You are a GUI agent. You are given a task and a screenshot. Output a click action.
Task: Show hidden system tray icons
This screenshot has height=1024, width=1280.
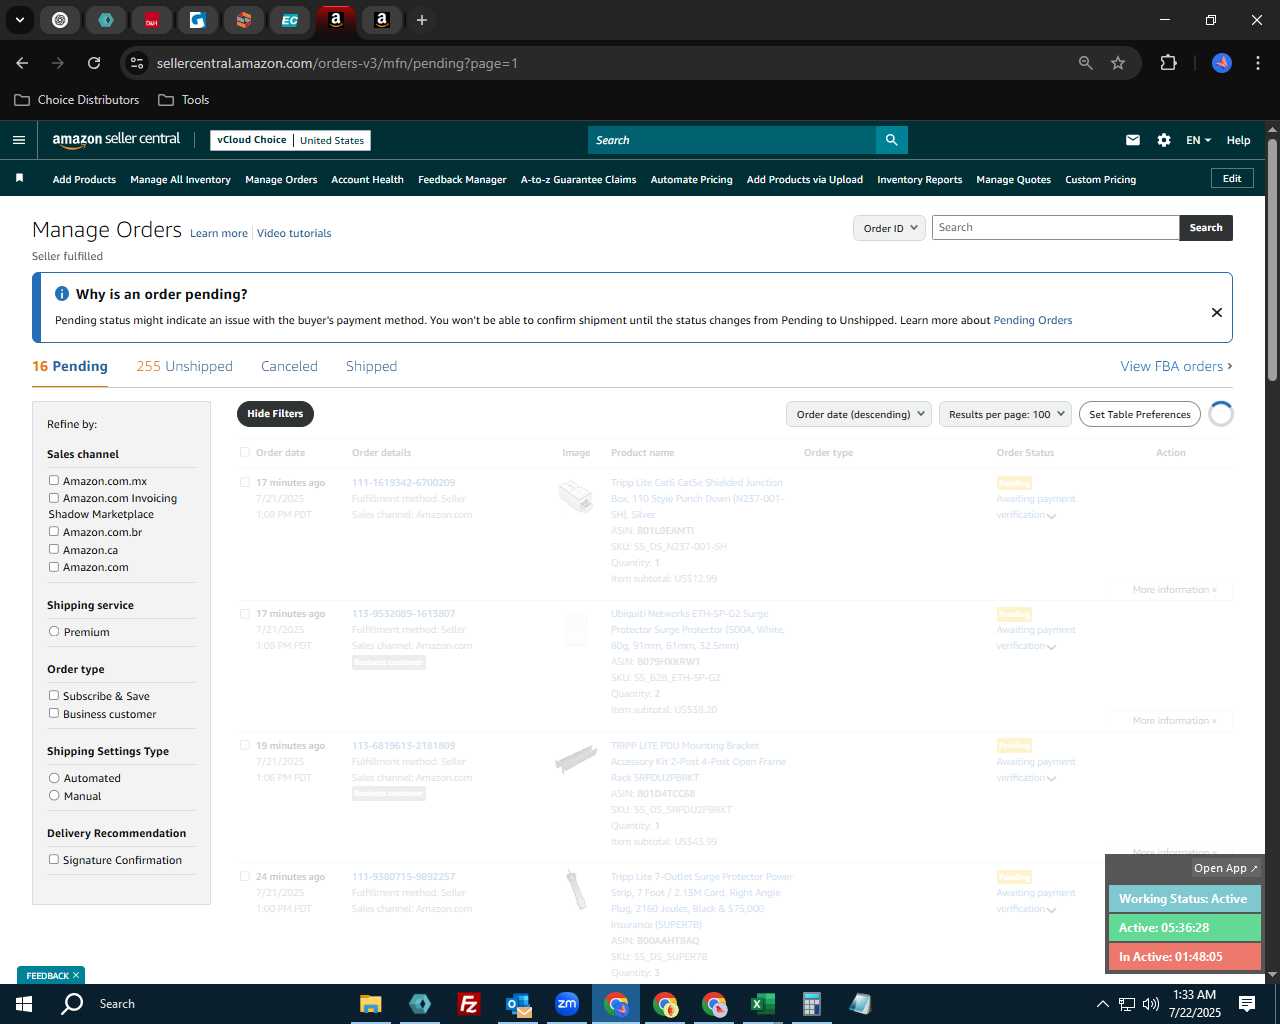(1102, 1004)
